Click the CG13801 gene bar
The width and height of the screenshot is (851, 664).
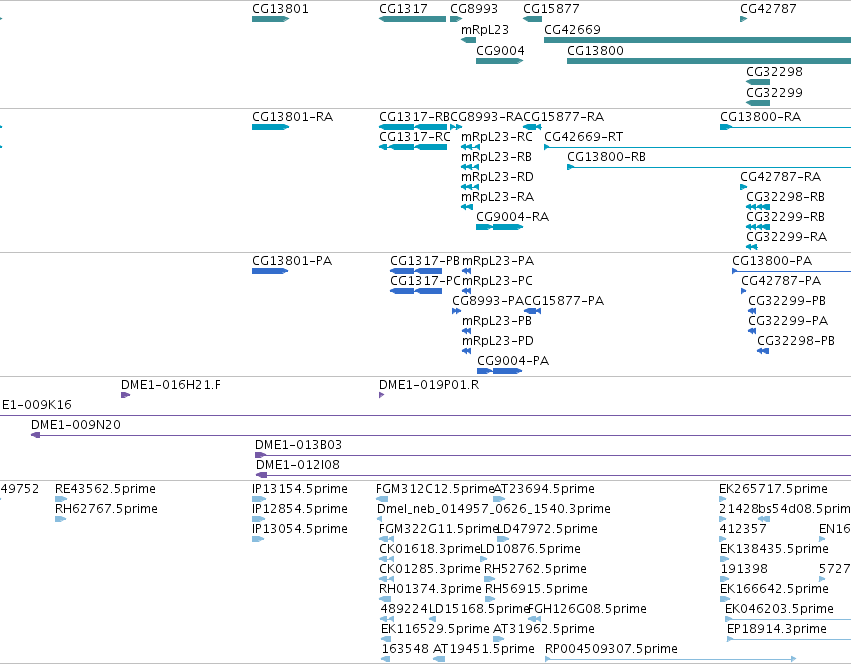tap(270, 19)
